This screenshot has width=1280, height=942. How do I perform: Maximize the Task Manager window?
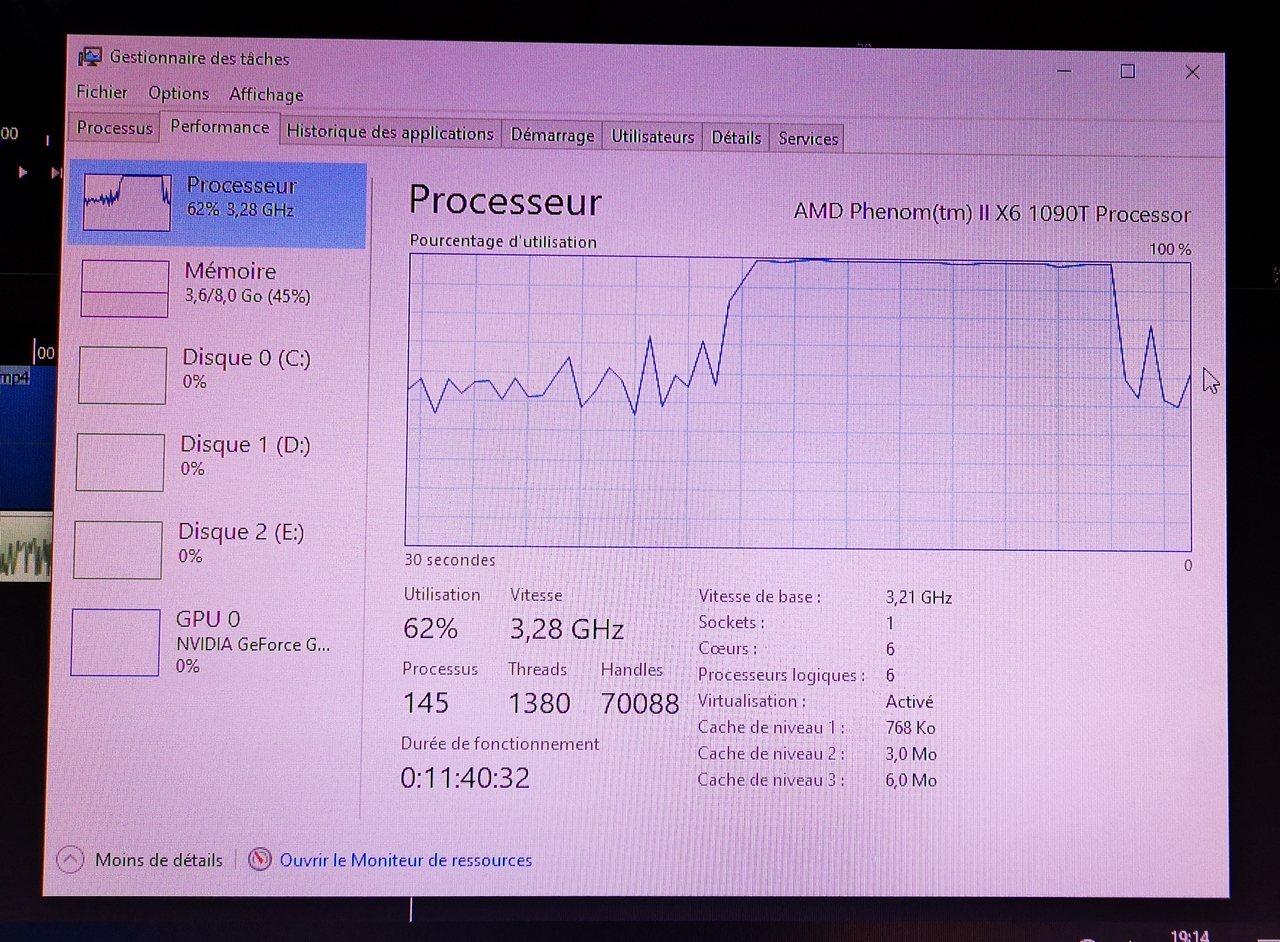[1127, 71]
